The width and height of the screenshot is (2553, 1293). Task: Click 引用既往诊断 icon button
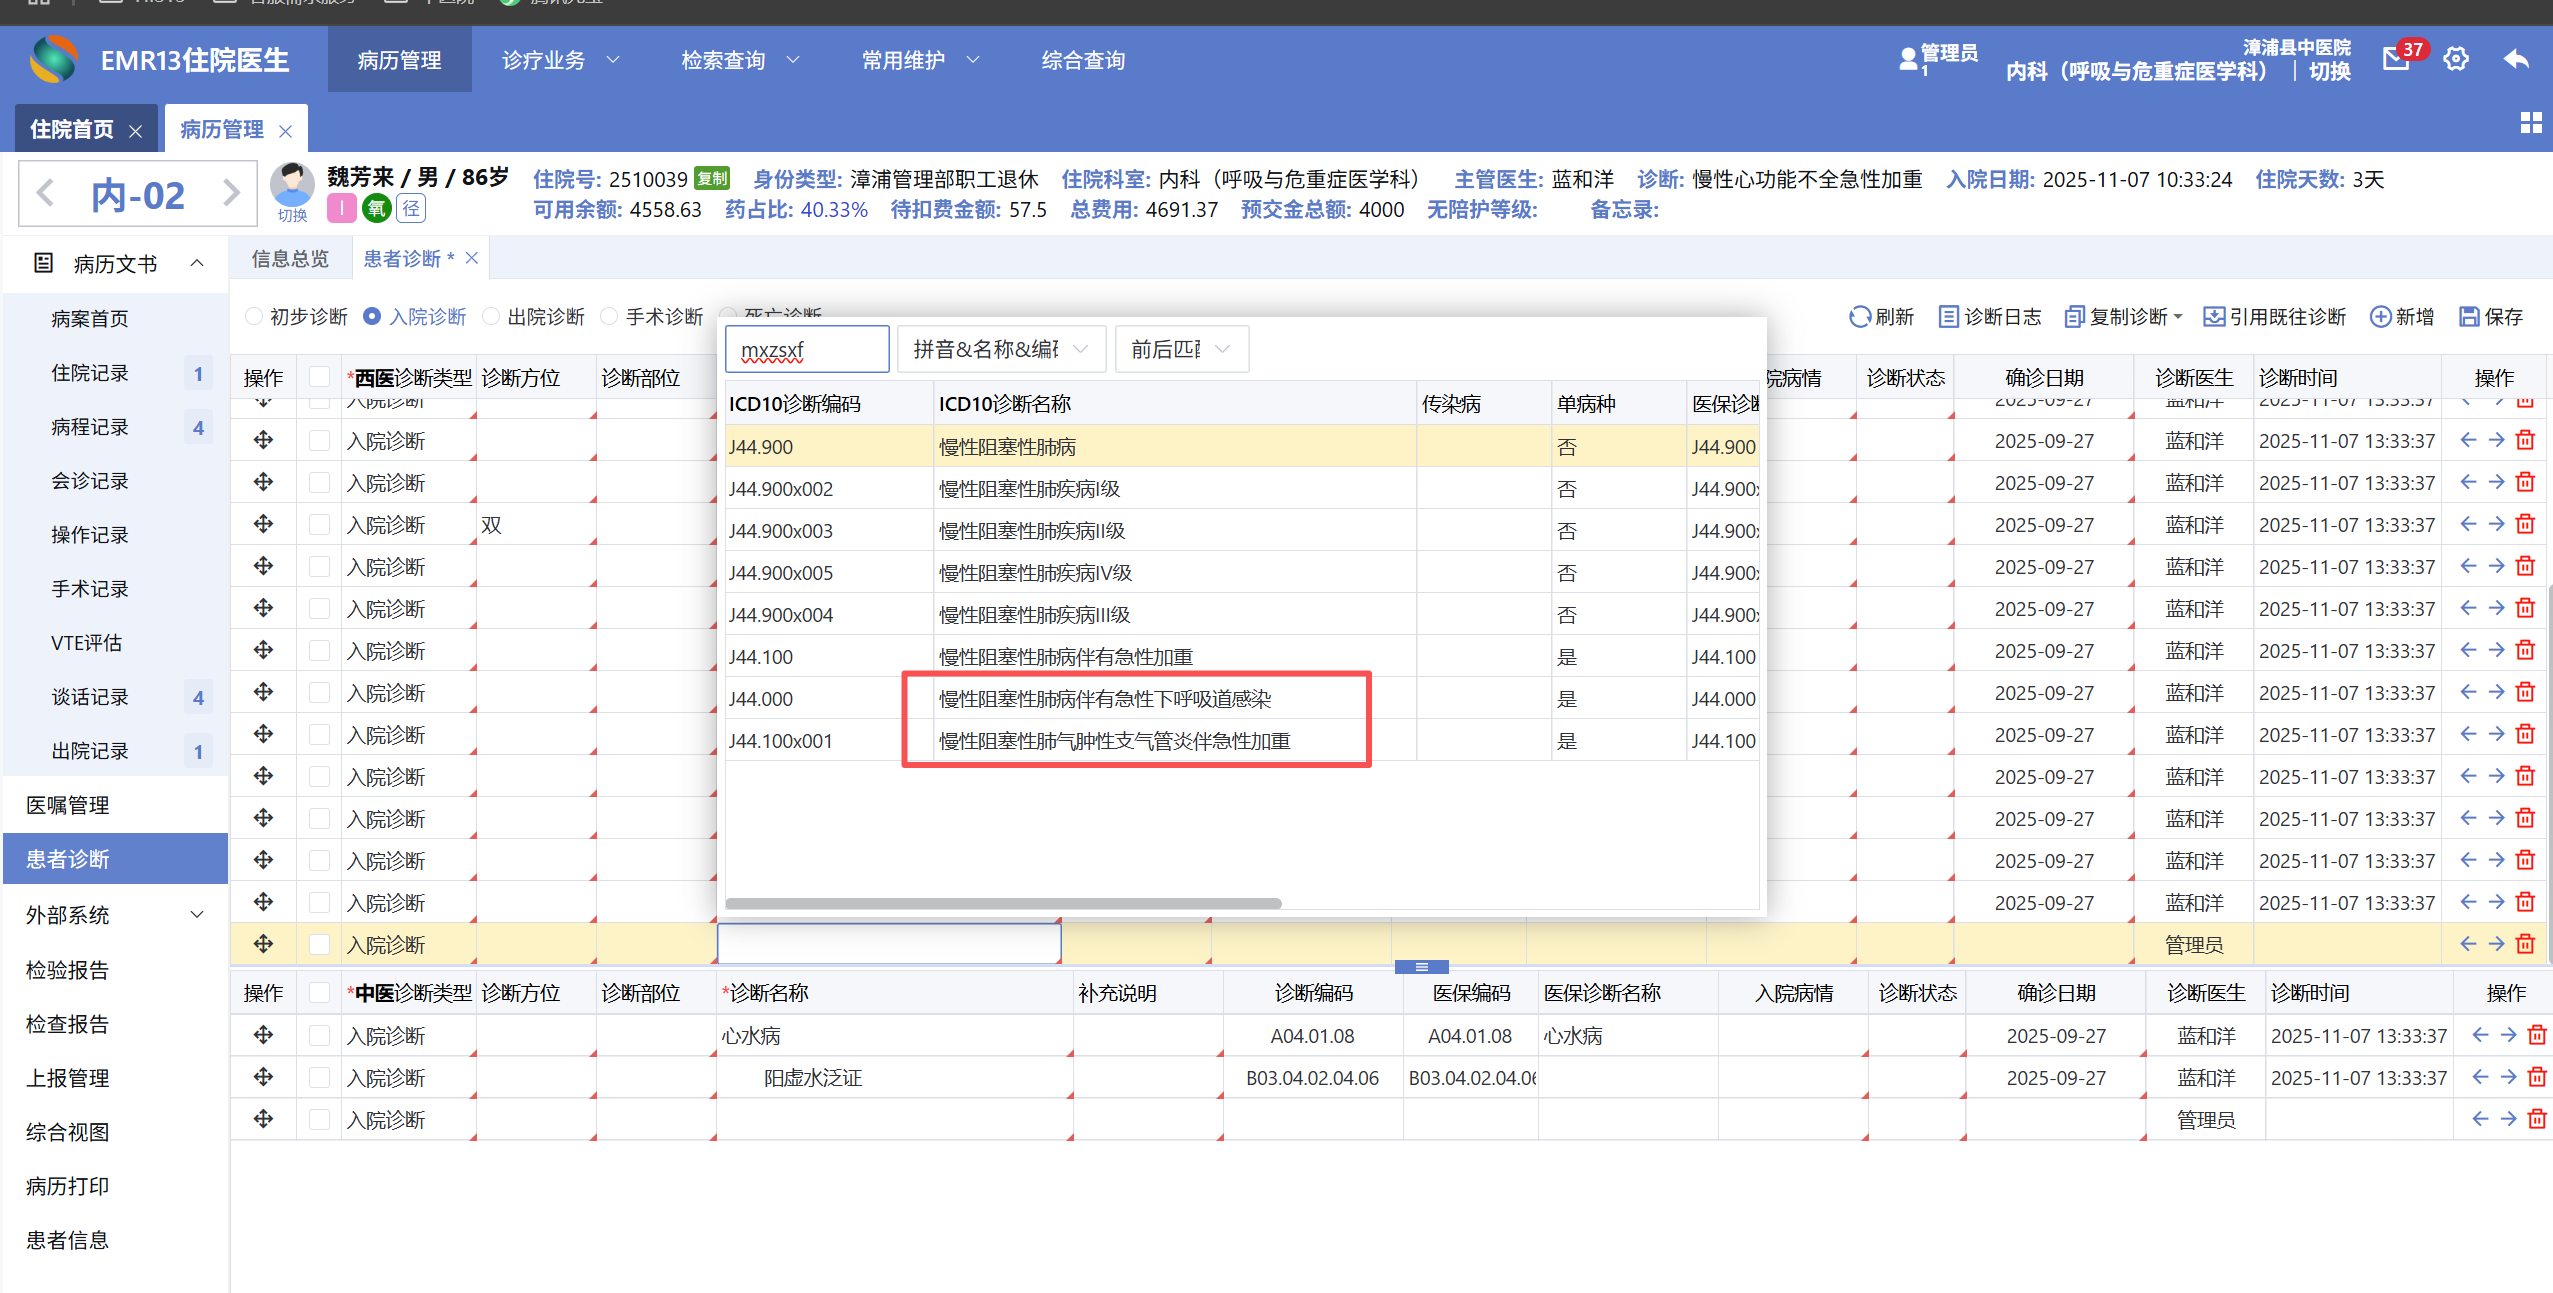(2214, 317)
